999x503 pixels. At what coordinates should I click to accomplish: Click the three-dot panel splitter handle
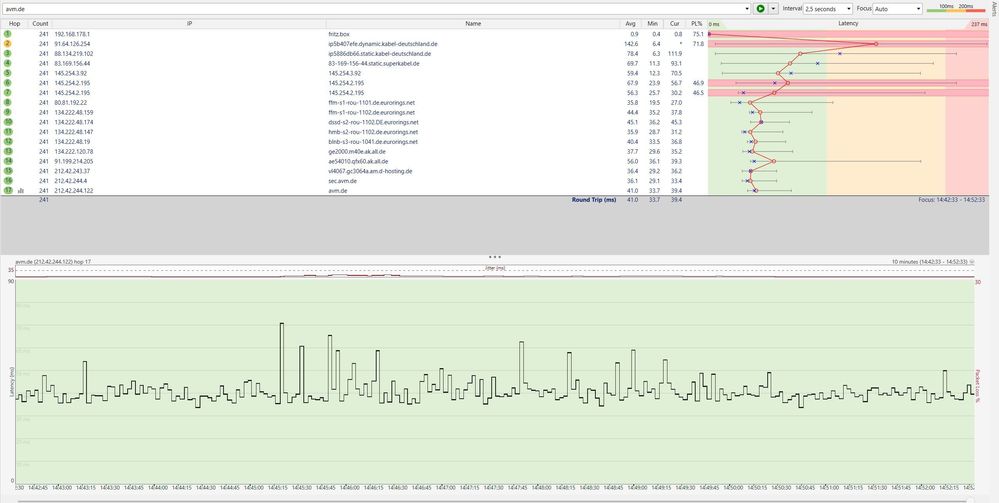[x=494, y=257]
